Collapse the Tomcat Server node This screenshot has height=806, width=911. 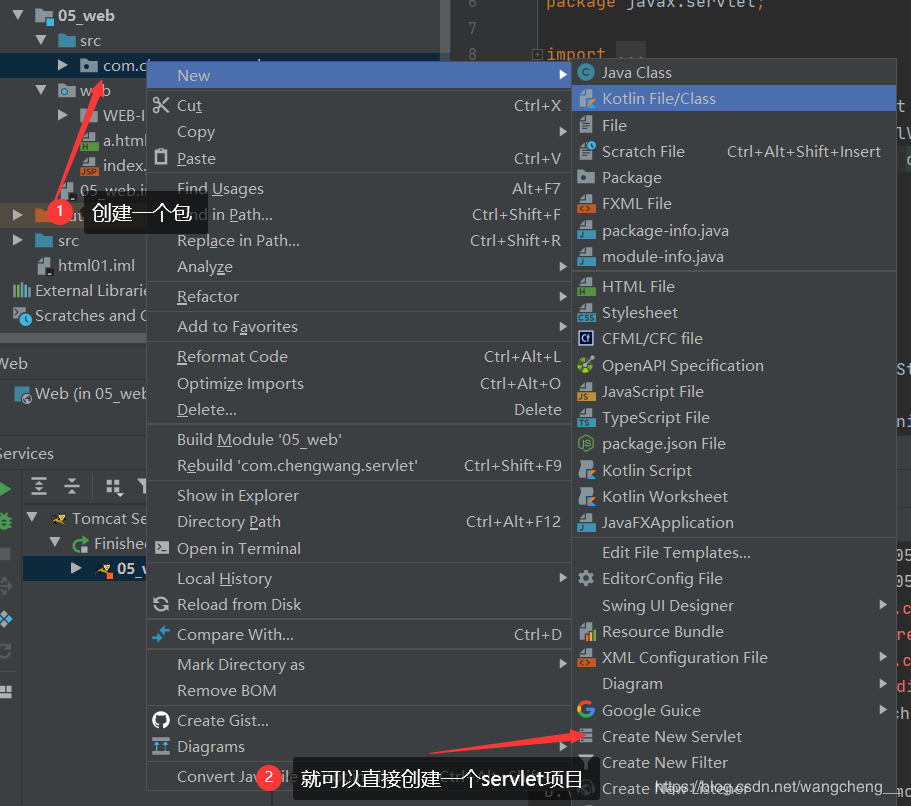coord(33,517)
